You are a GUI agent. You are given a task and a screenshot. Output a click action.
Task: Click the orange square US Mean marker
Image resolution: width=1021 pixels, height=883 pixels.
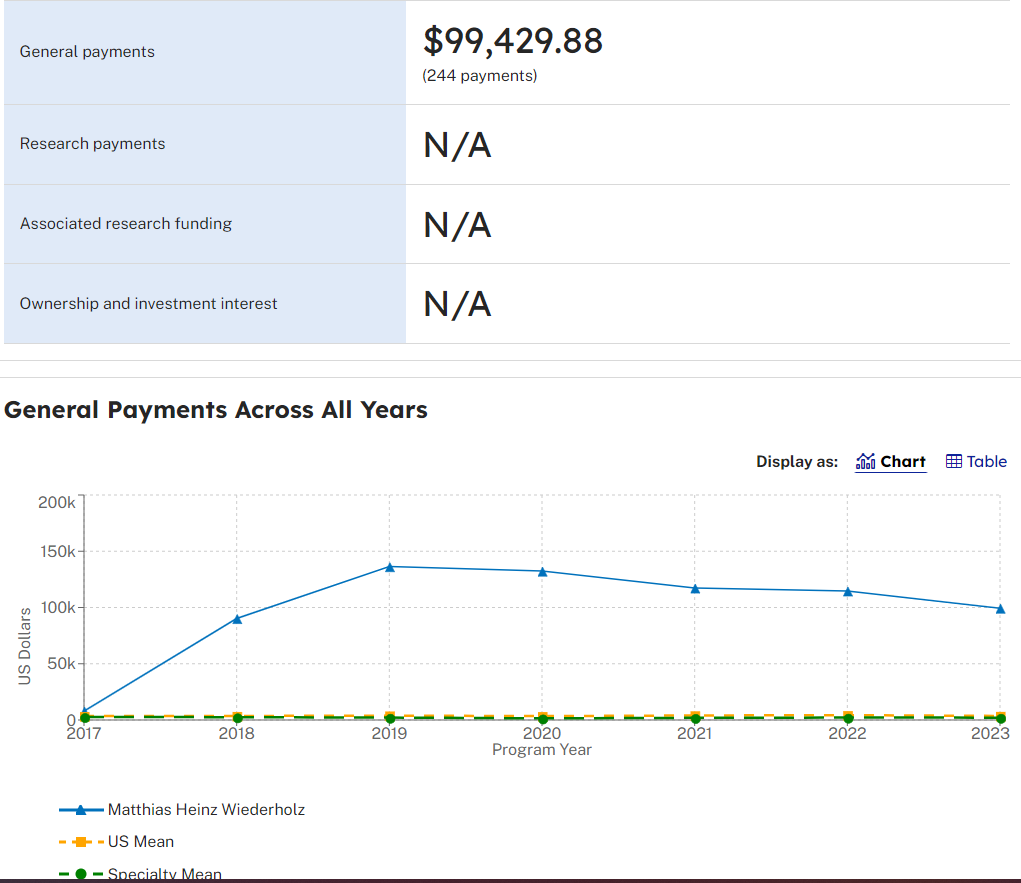click(x=81, y=841)
